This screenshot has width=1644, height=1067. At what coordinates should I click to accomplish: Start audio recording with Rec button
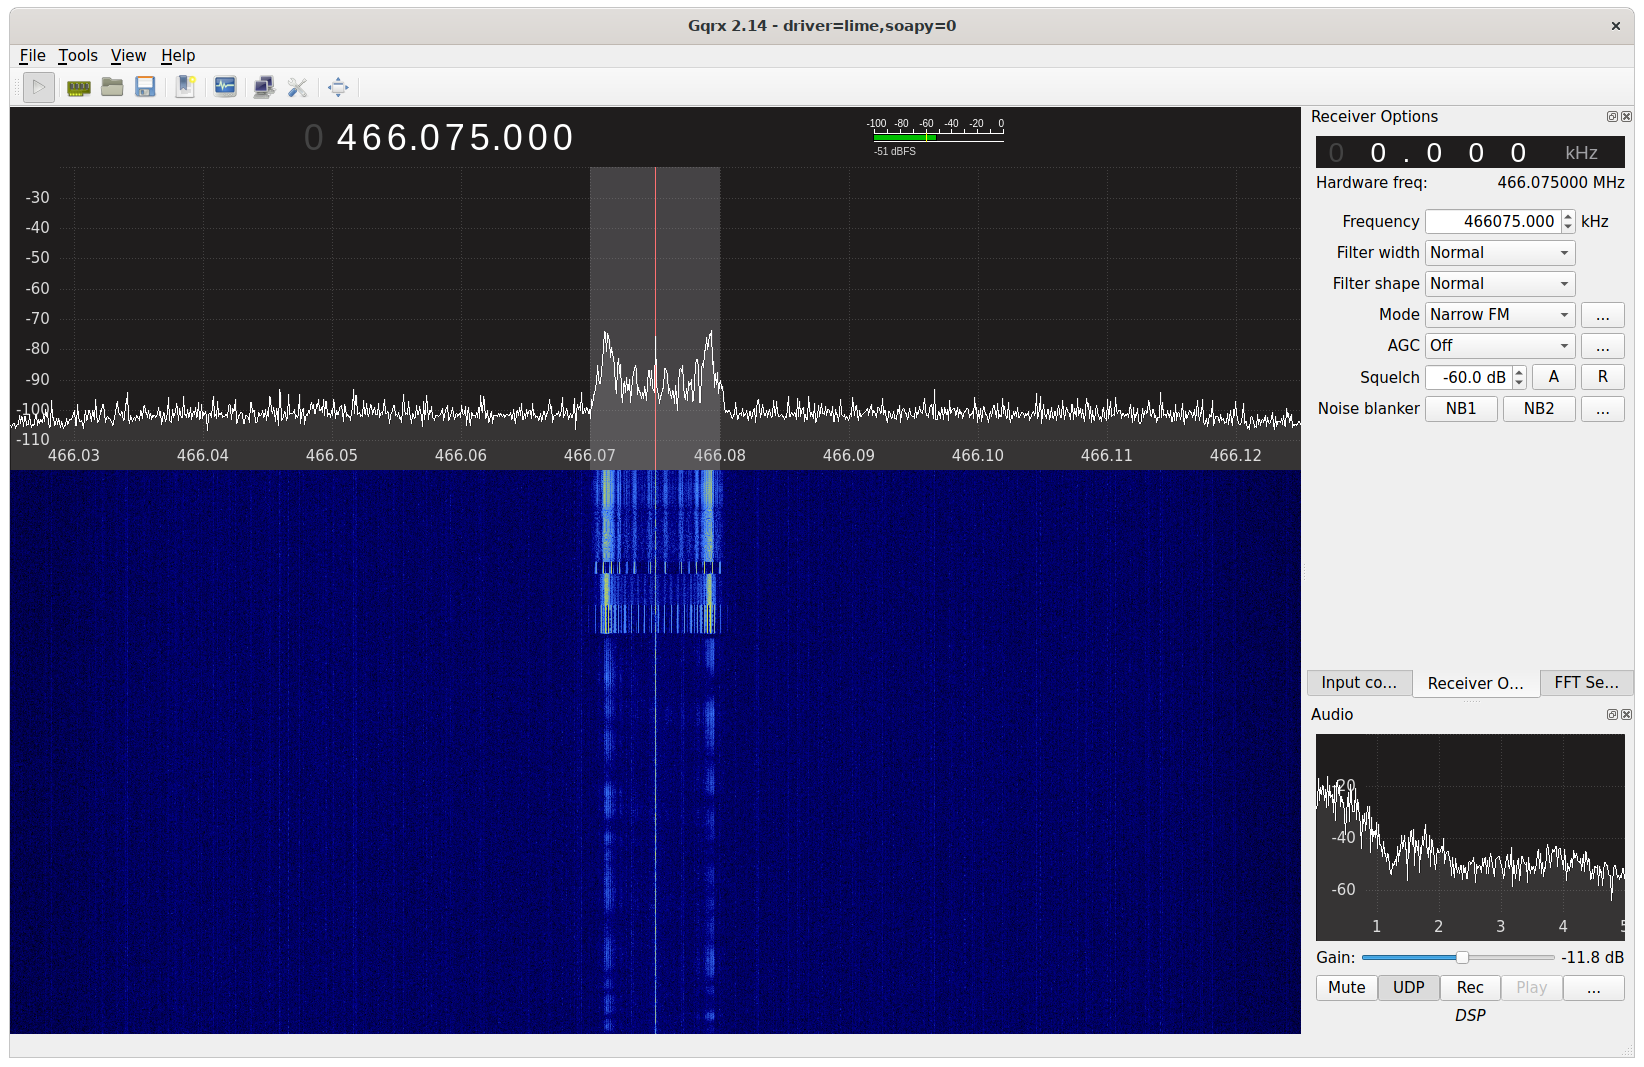coord(1469,987)
